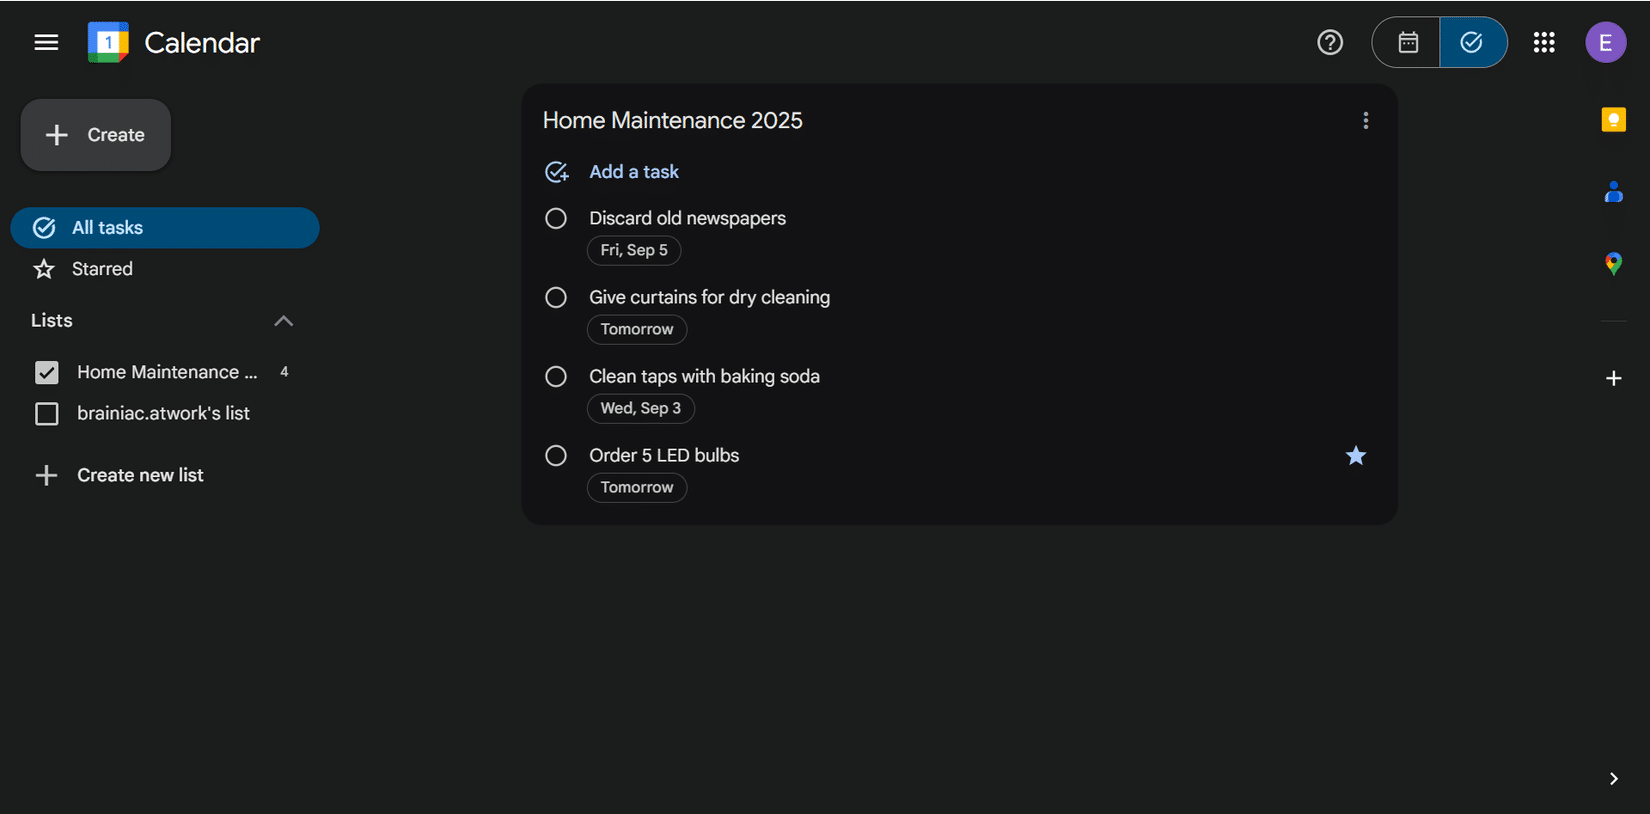
Task: Open the Help support icon
Action: click(x=1330, y=42)
